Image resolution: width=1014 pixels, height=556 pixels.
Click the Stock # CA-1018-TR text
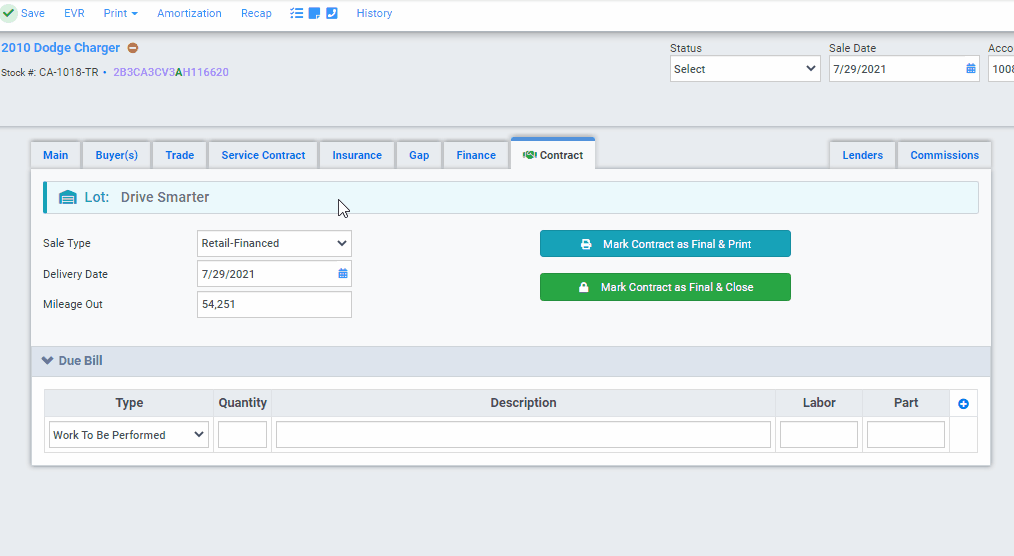coord(50,72)
